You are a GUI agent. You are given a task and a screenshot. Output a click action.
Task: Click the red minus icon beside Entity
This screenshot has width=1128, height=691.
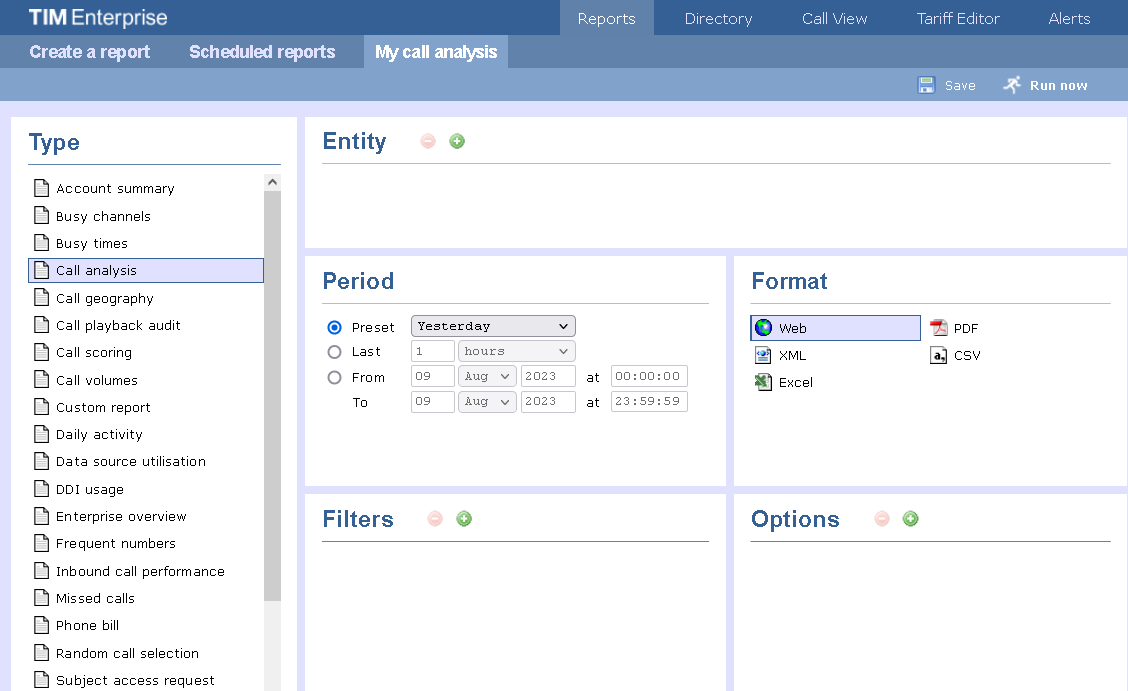tap(428, 141)
